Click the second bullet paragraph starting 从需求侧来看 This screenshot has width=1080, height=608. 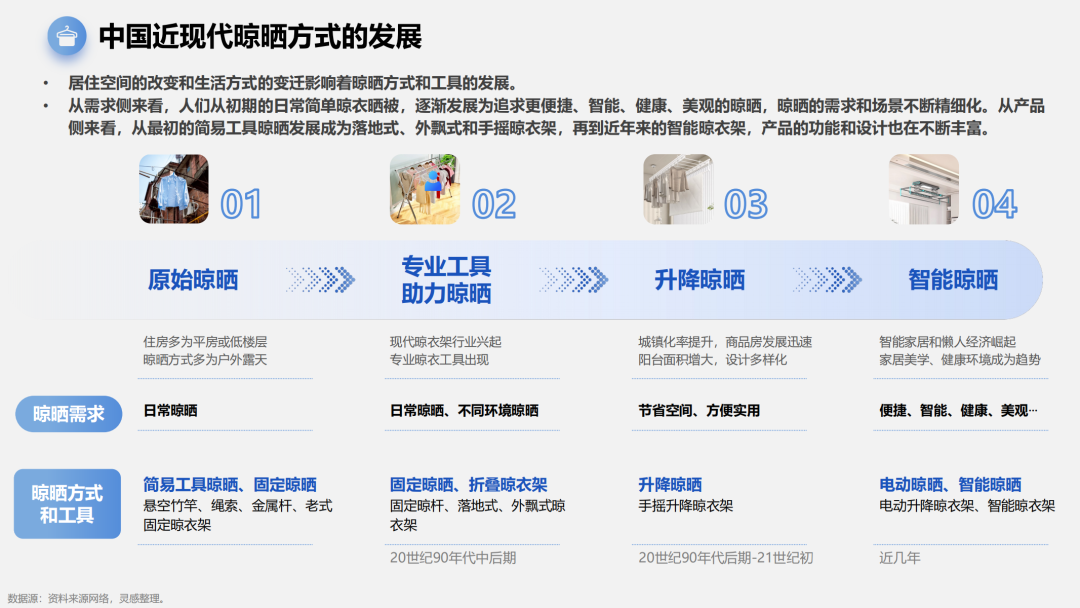(557, 117)
